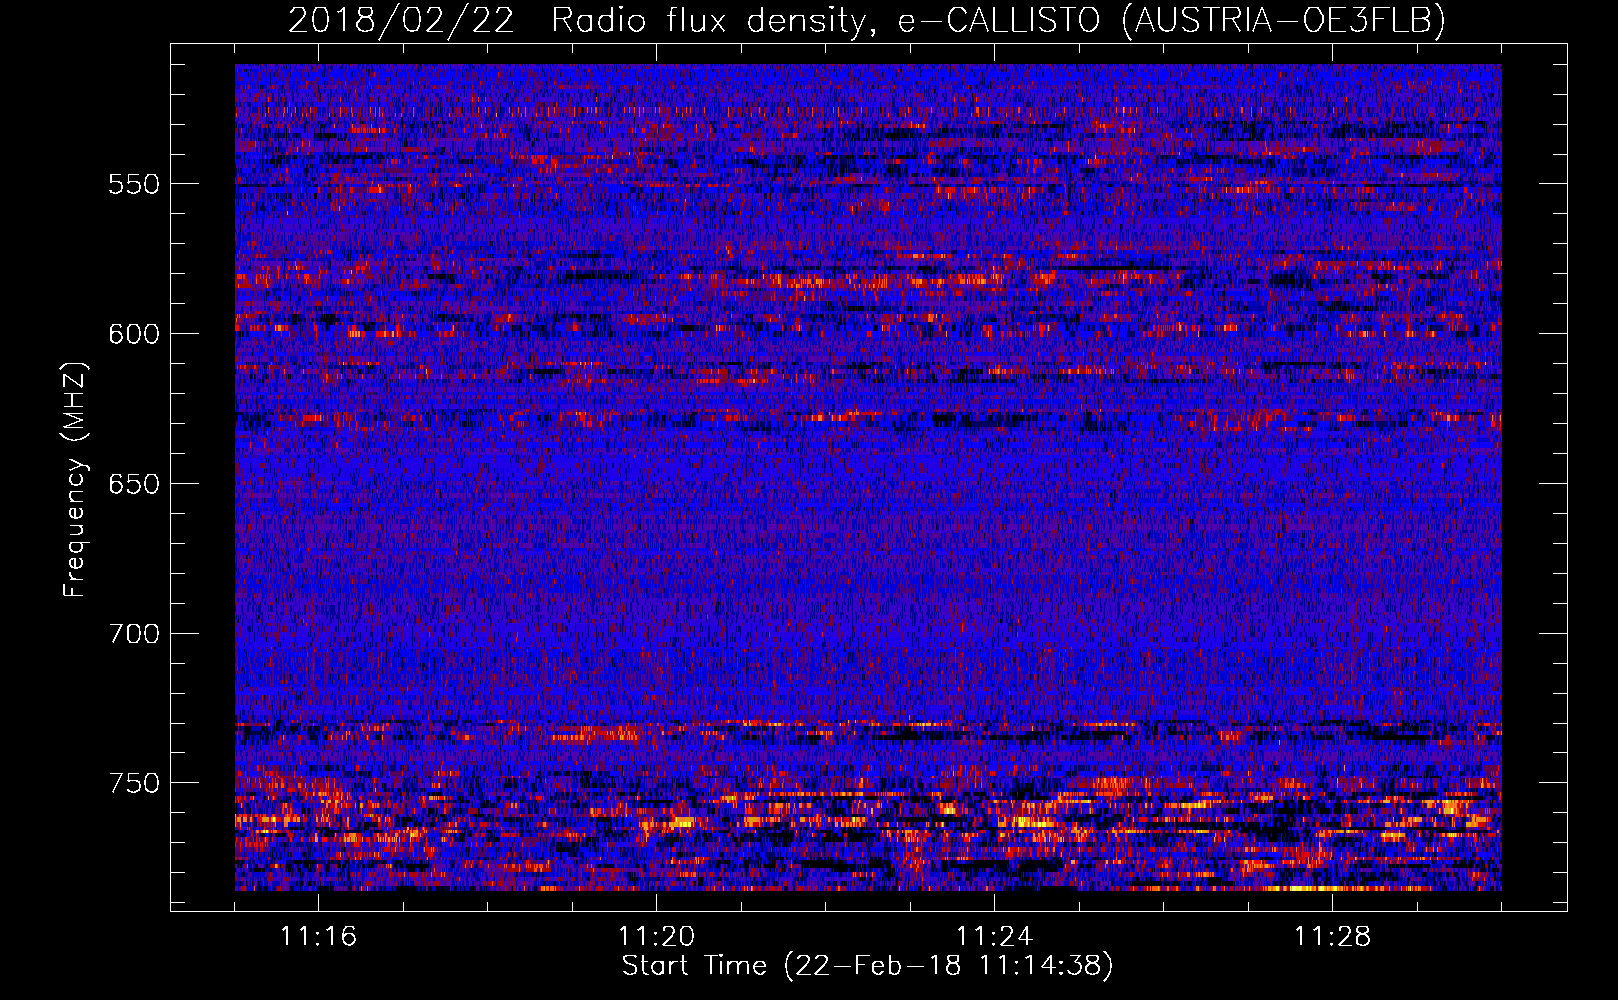Select the 550 frequency axis label
The width and height of the screenshot is (1618, 1000).
(x=134, y=185)
